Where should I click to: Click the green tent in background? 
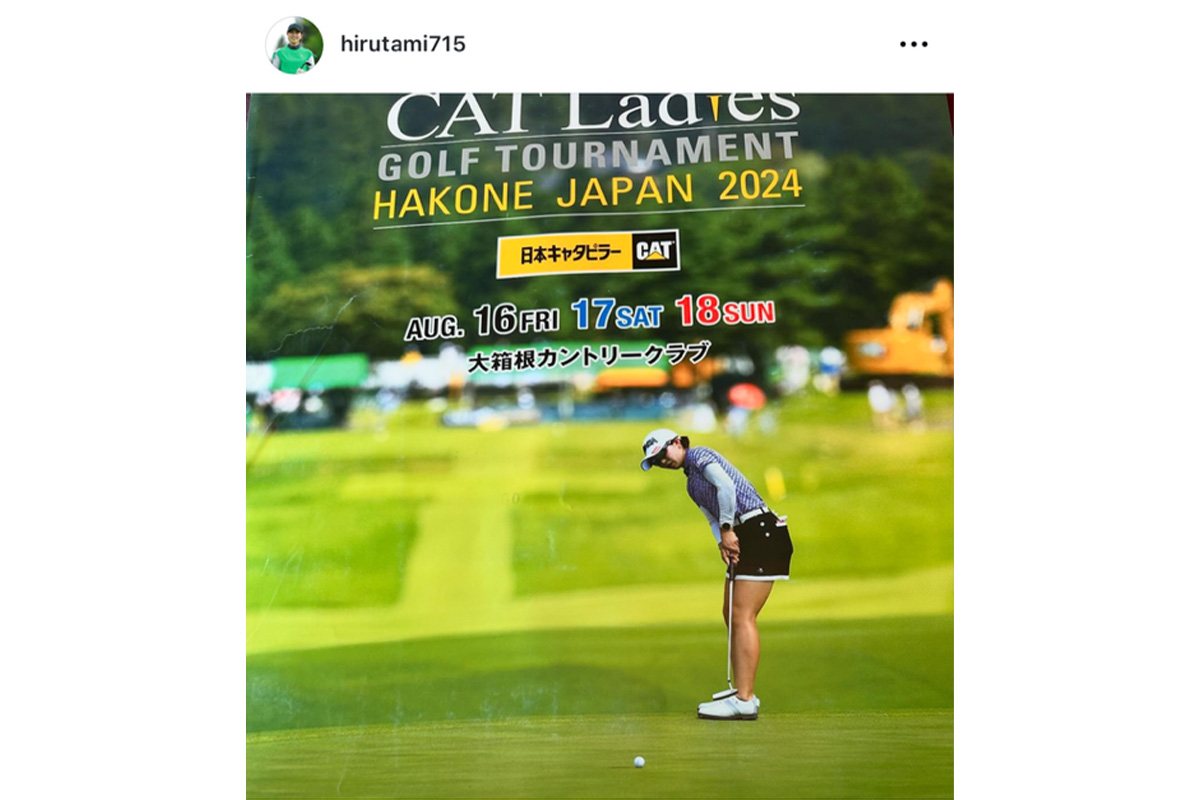pyautogui.click(x=318, y=371)
